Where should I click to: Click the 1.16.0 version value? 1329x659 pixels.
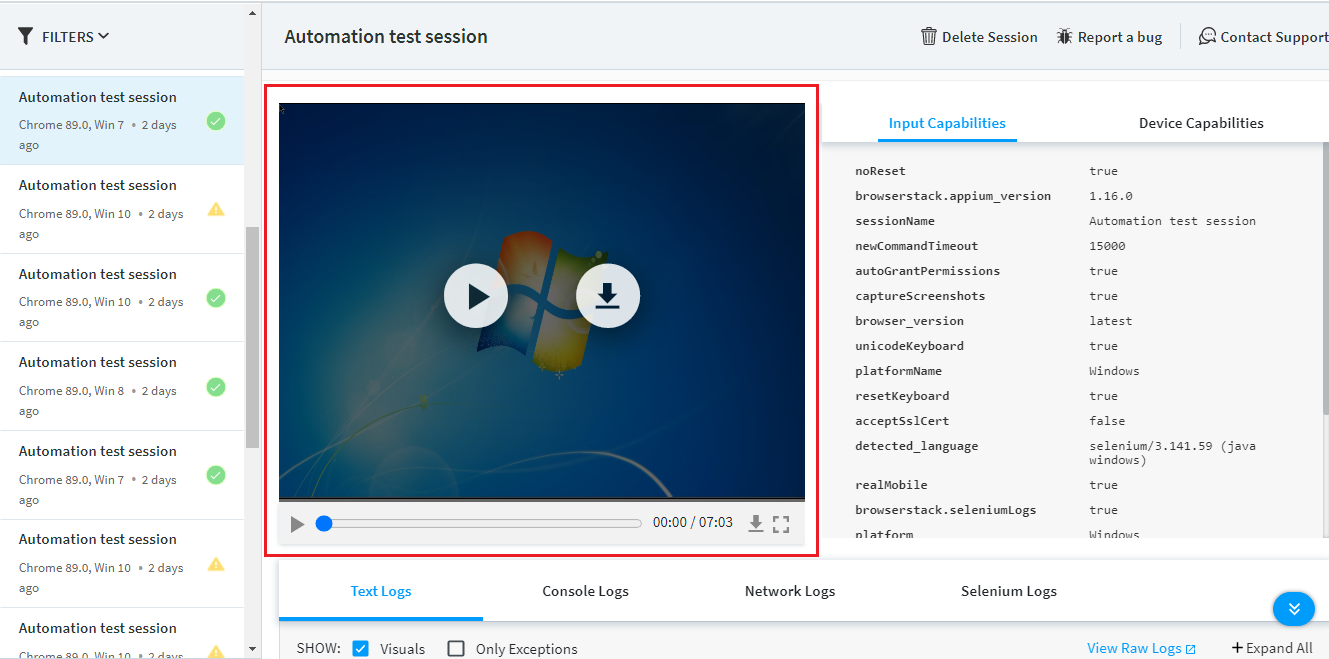coord(1111,196)
